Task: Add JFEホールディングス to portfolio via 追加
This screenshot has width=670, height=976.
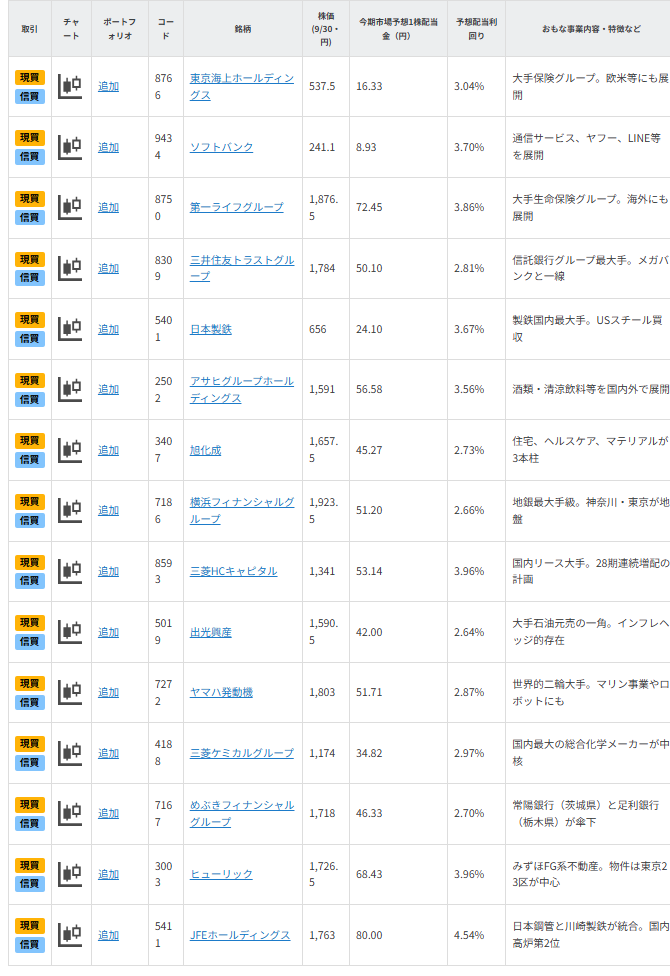Action: [x=108, y=935]
